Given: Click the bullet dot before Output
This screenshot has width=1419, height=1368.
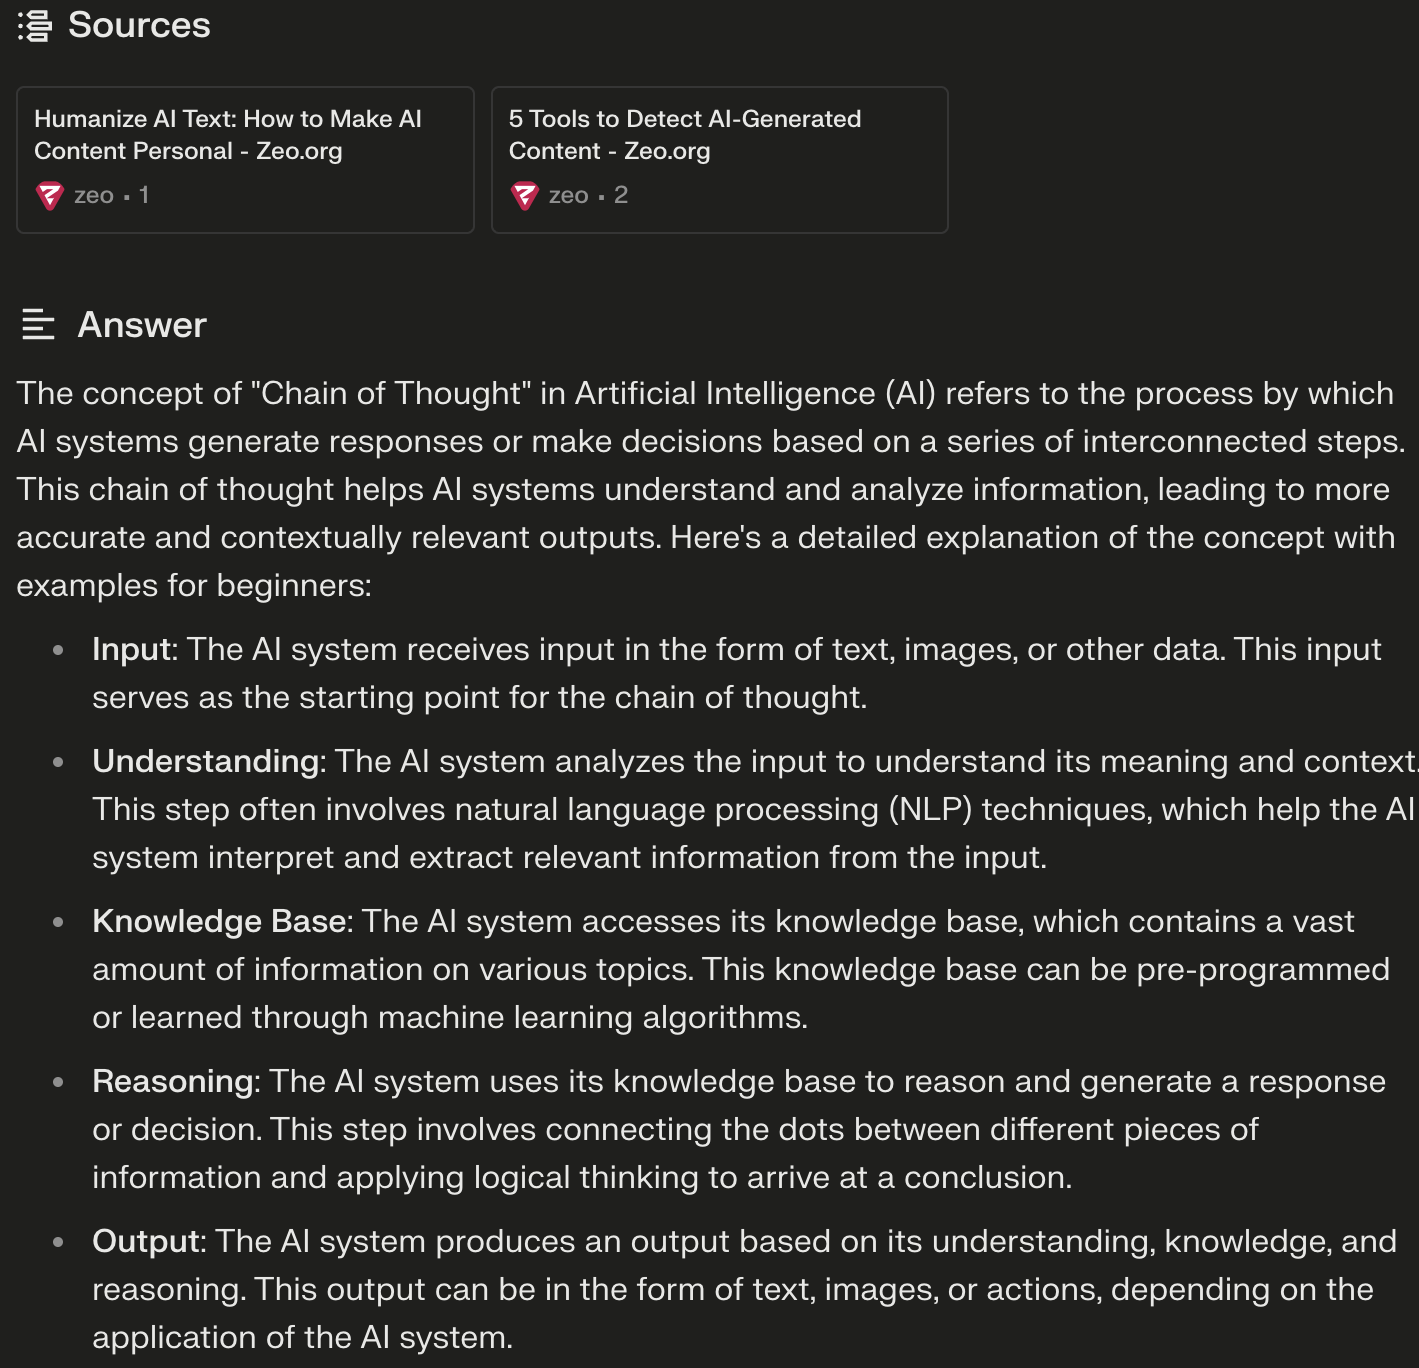Looking at the screenshot, I should pos(58,1242).
